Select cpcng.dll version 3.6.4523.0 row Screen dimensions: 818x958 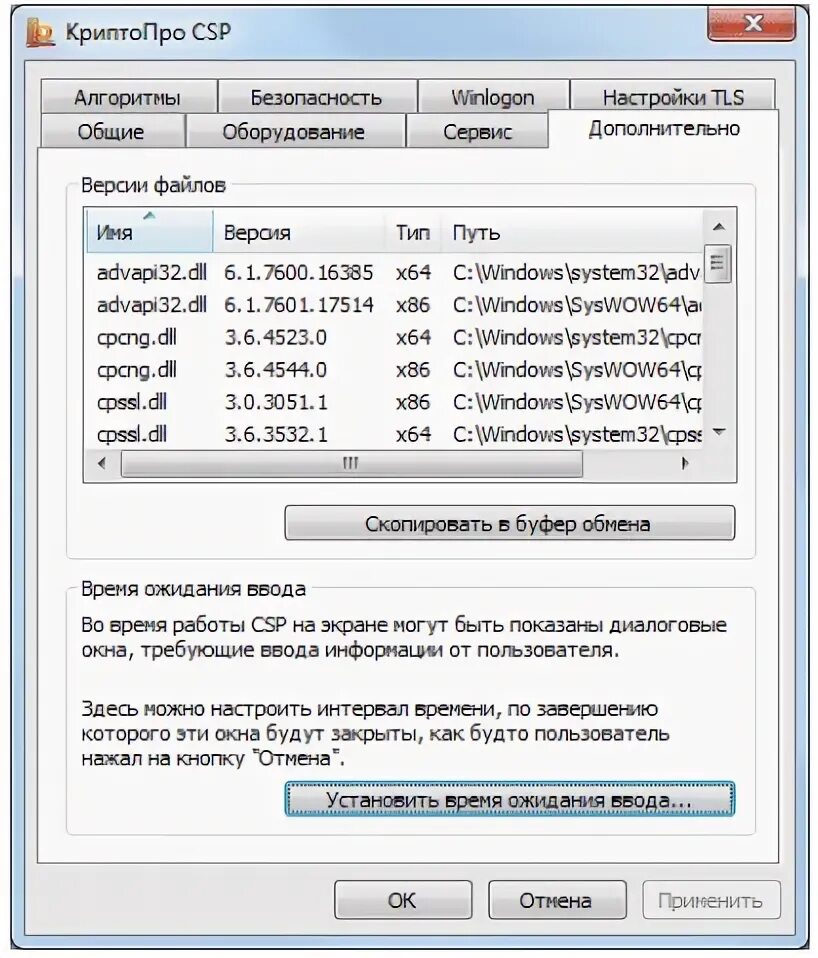pos(394,337)
